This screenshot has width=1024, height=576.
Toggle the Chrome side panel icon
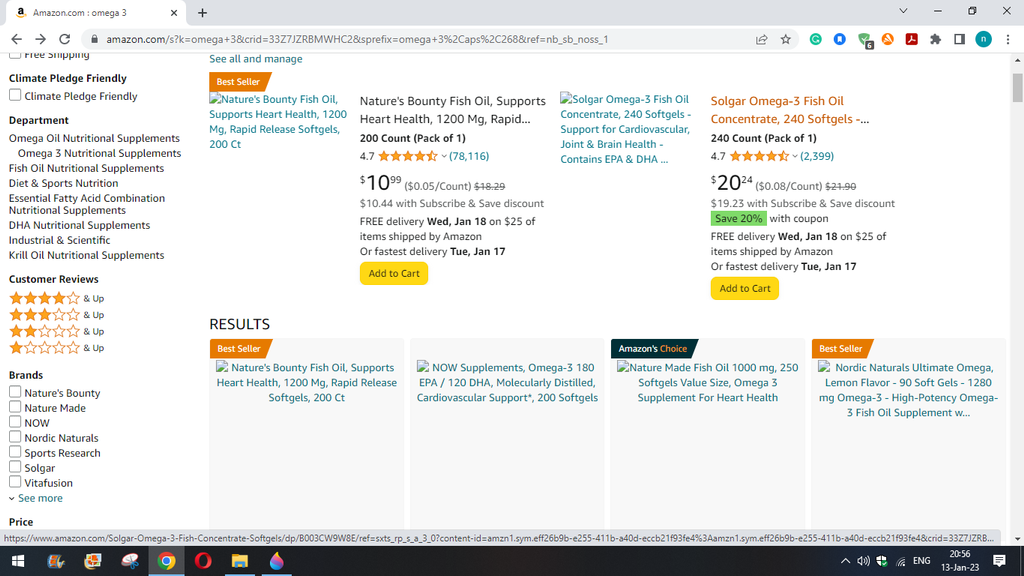[959, 39]
